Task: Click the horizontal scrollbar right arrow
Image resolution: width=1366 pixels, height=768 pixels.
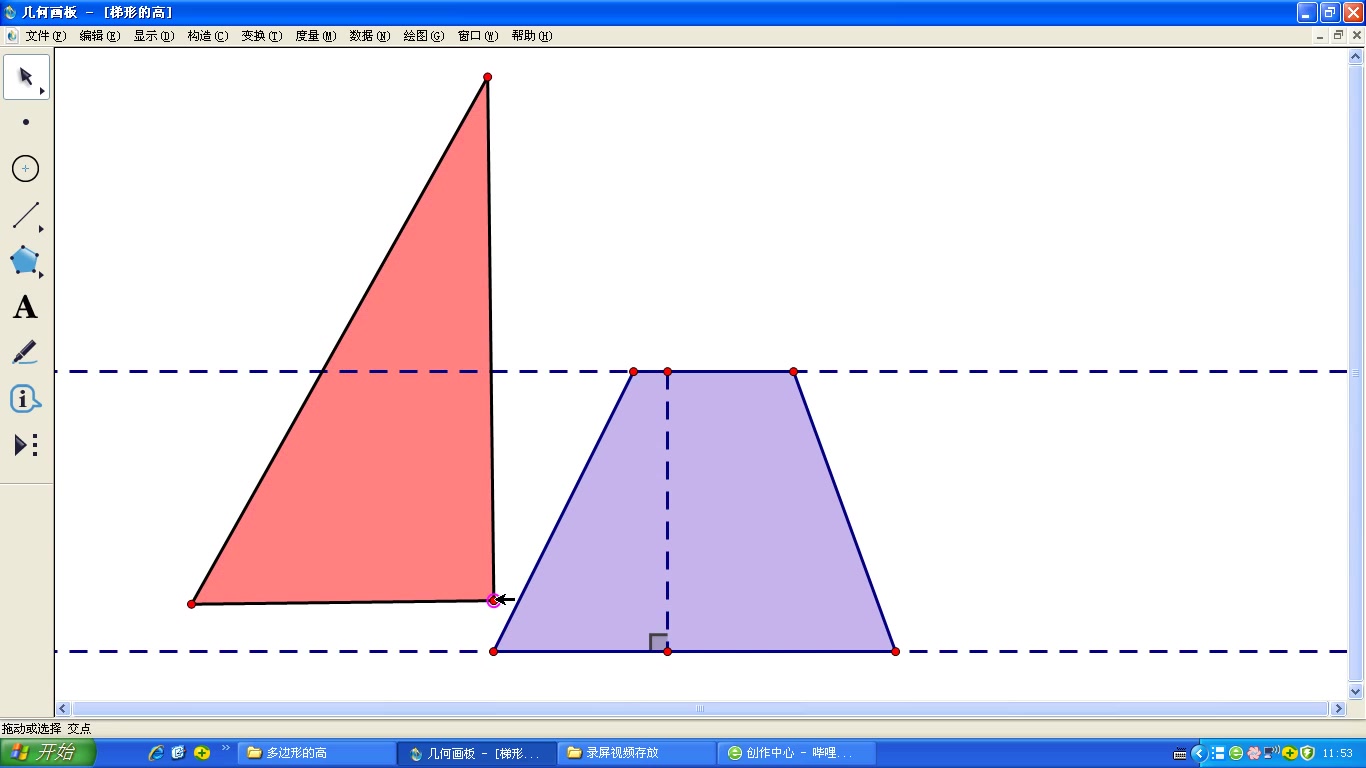Action: 1339,709
